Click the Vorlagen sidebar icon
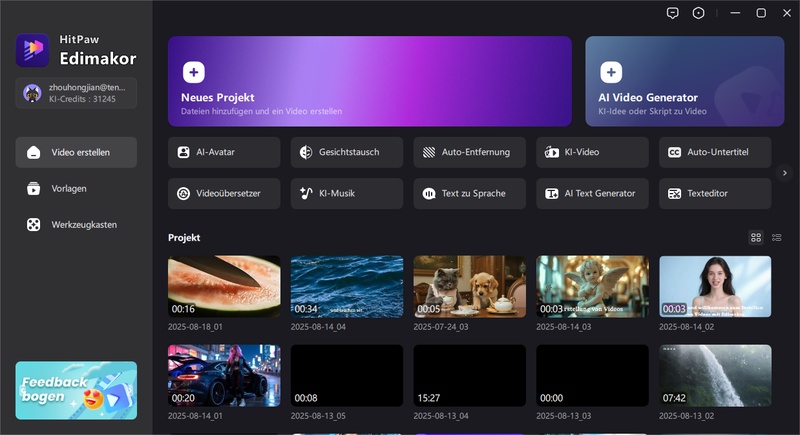 tap(34, 189)
